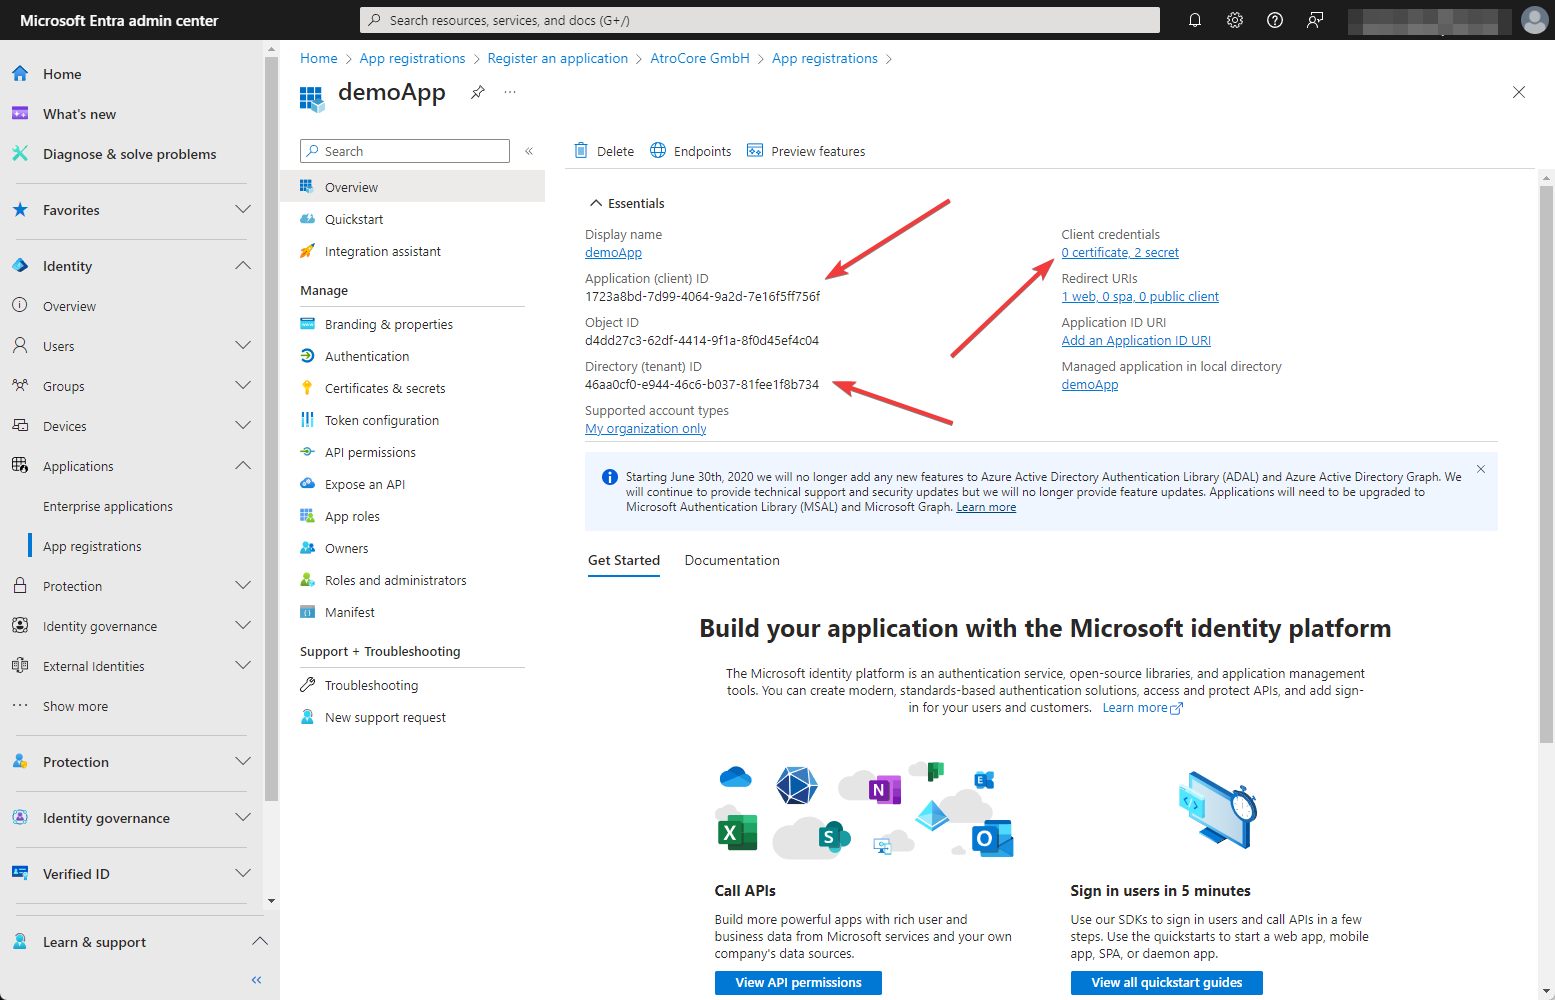The height and width of the screenshot is (1000, 1555).
Task: Pin demoApp using the pin icon
Action: pyautogui.click(x=478, y=92)
